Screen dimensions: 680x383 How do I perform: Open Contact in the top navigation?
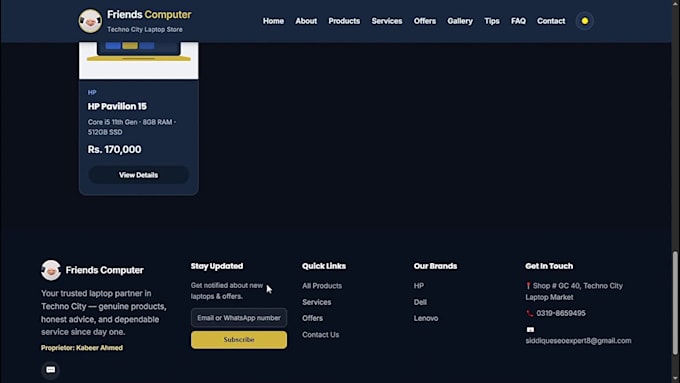point(551,21)
